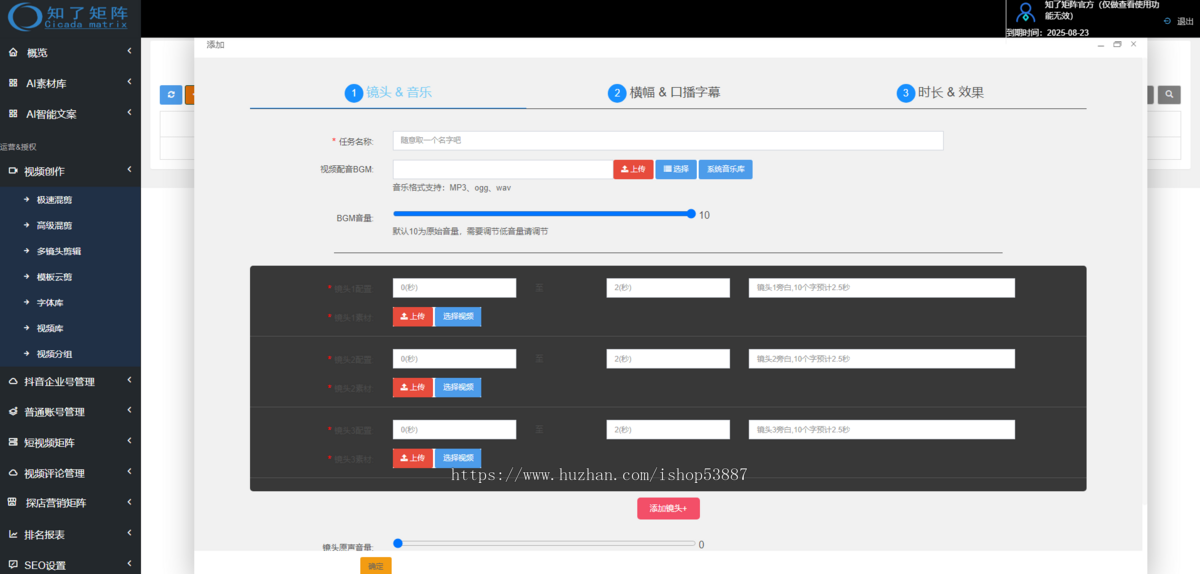
Task: Open 视频库 in the sidebar
Action: (50, 328)
